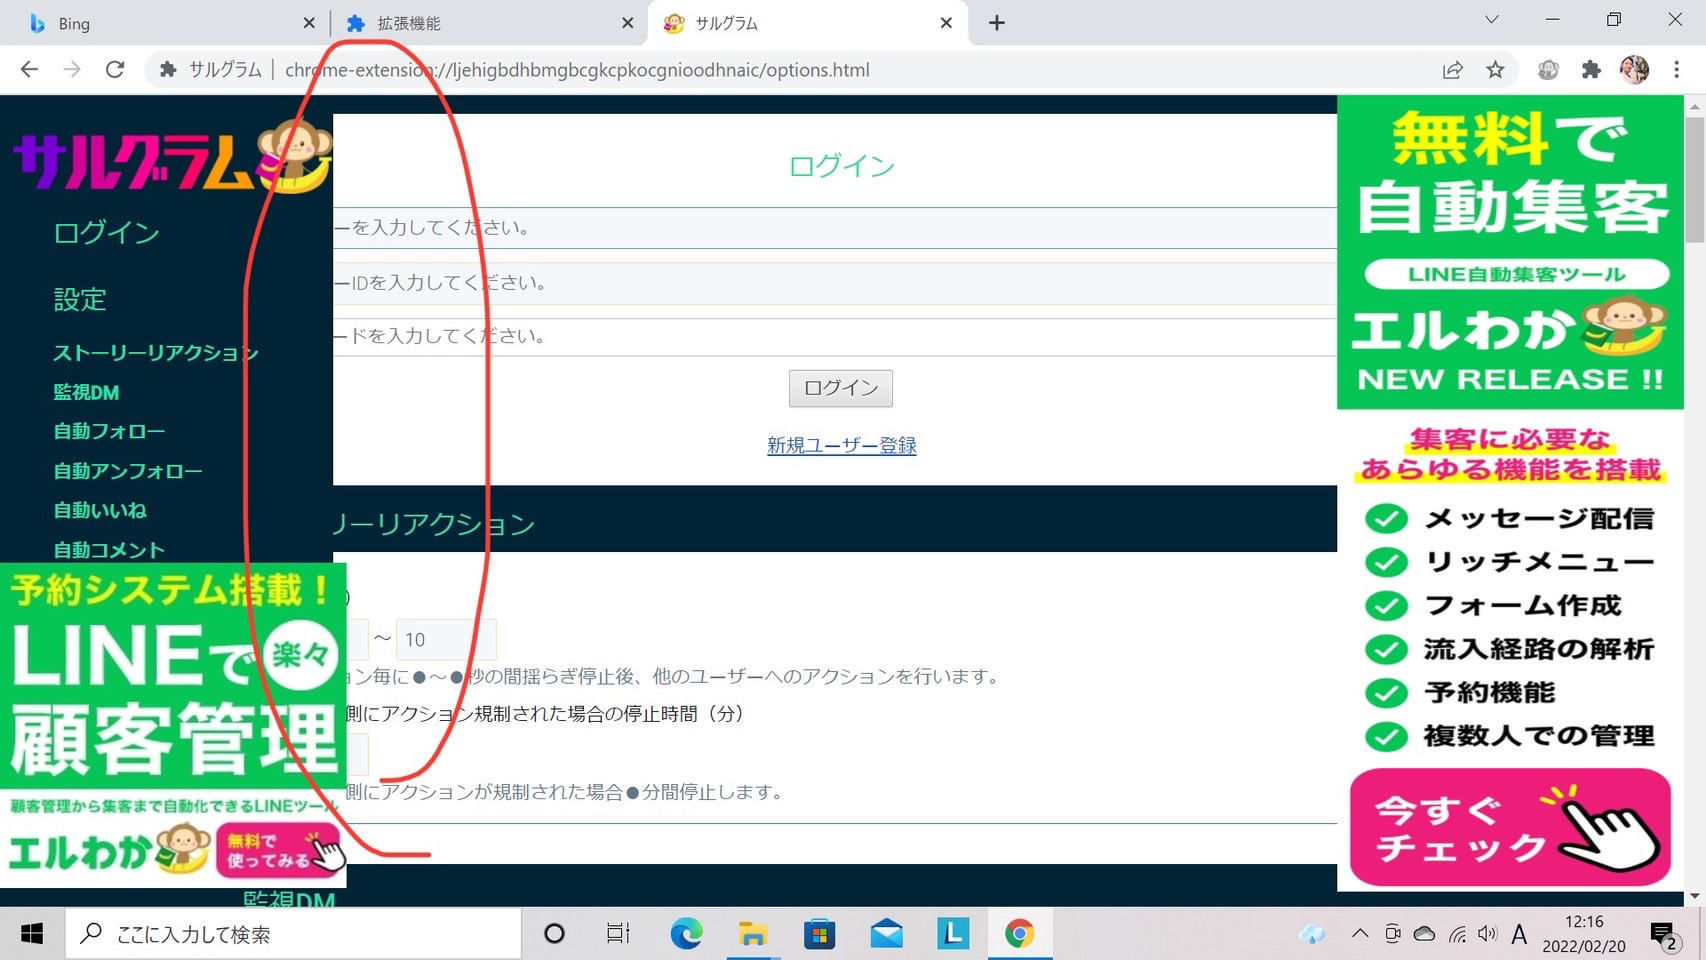Open Wi-Fi network settings tray icon
Screen dimensions: 1706x960
(x=1457, y=934)
